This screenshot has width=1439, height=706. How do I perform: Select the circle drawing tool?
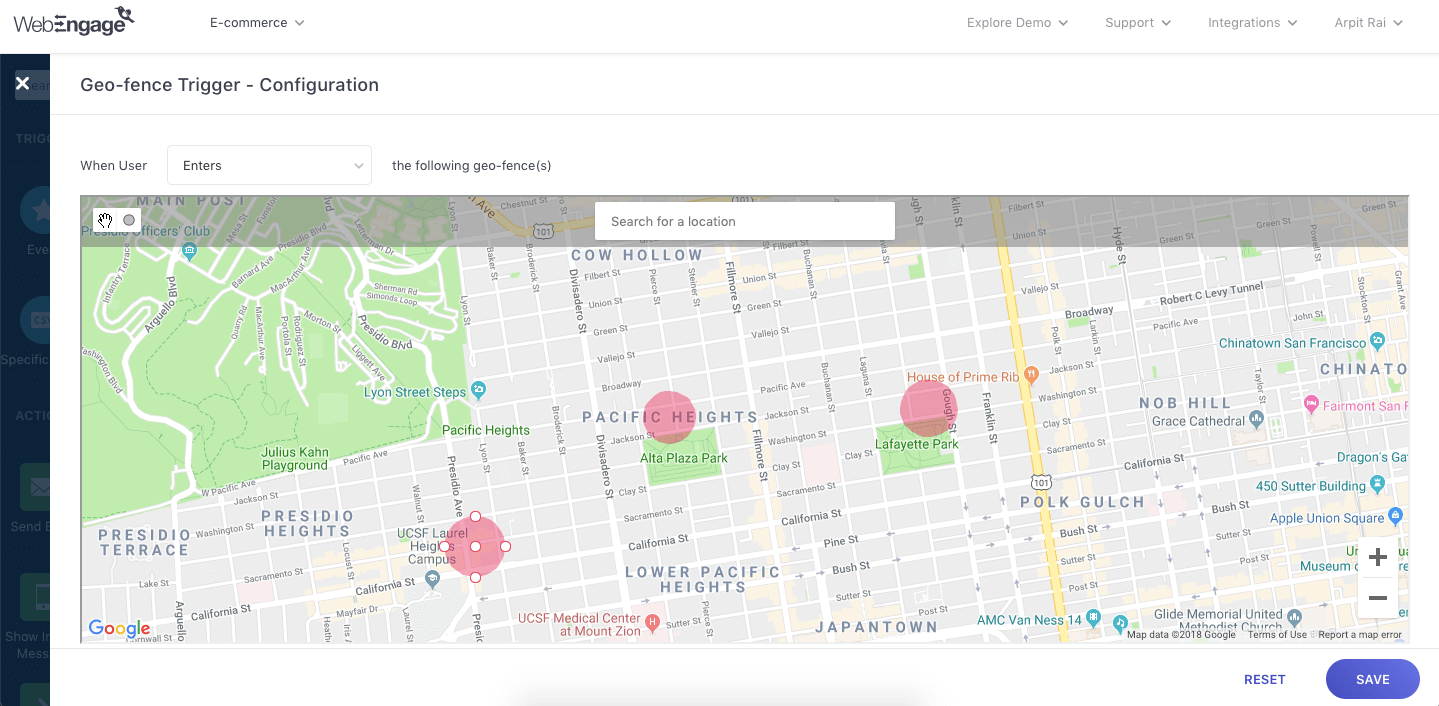click(129, 220)
